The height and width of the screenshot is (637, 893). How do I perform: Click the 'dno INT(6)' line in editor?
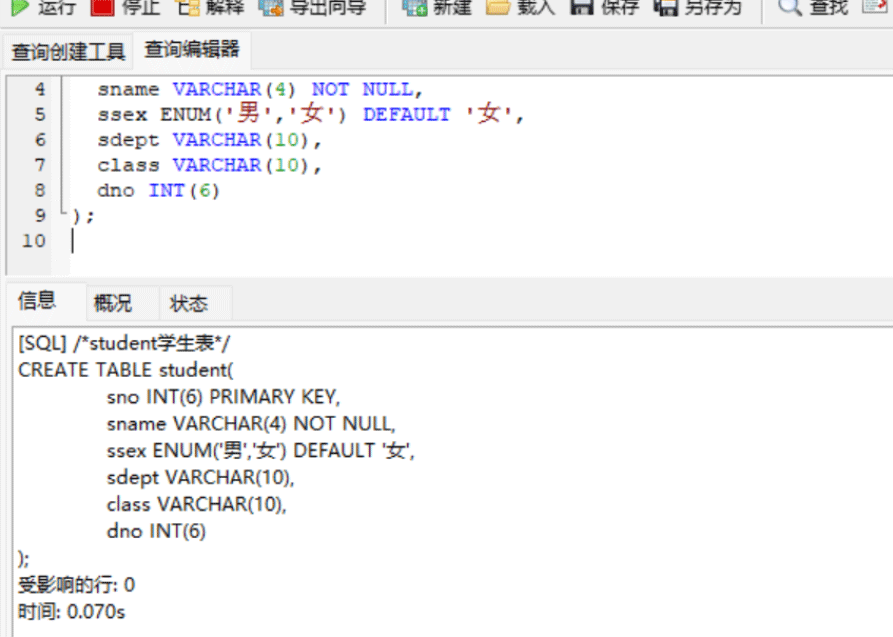(158, 190)
